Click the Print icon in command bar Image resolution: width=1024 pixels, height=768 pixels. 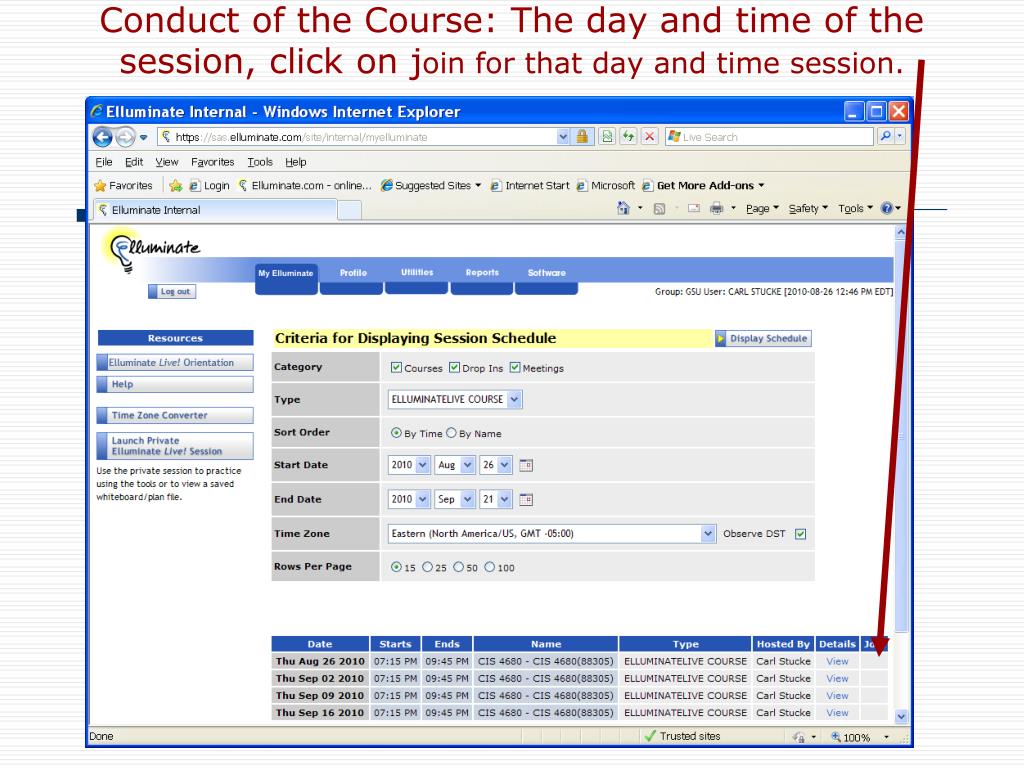[716, 209]
